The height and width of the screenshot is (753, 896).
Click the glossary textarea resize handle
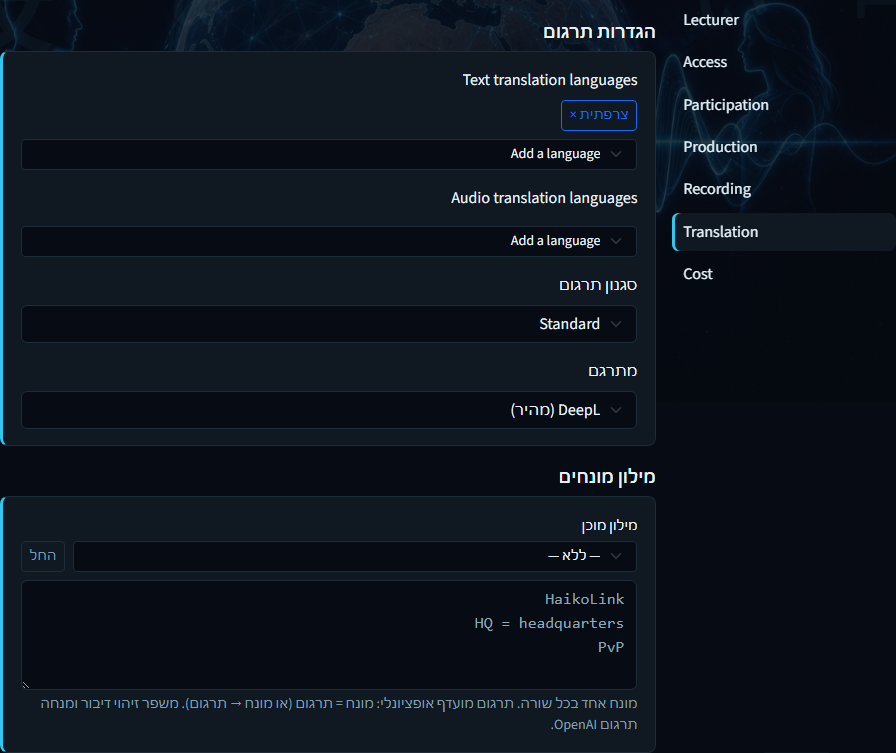(26, 684)
